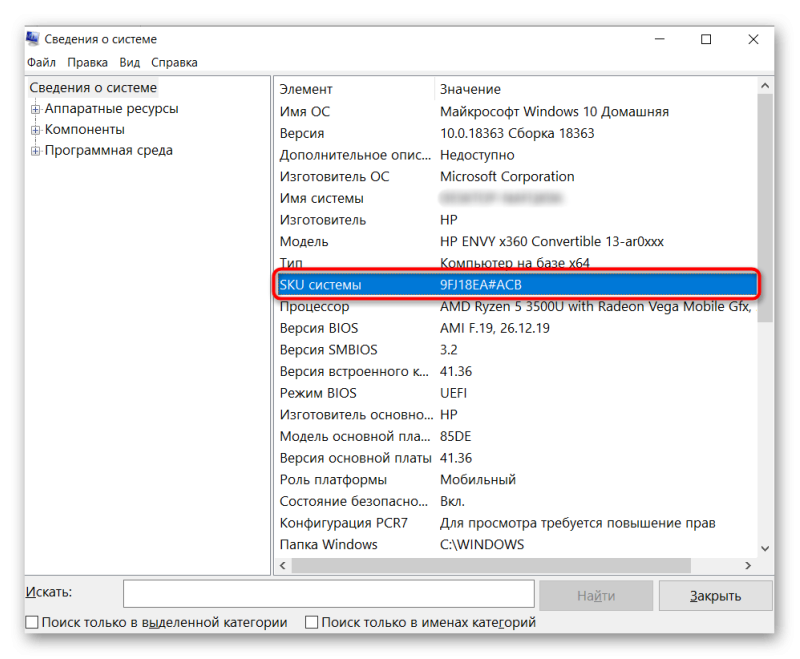800x659 pixels.
Task: Select the Изготовитель HP row
Action: (516, 220)
